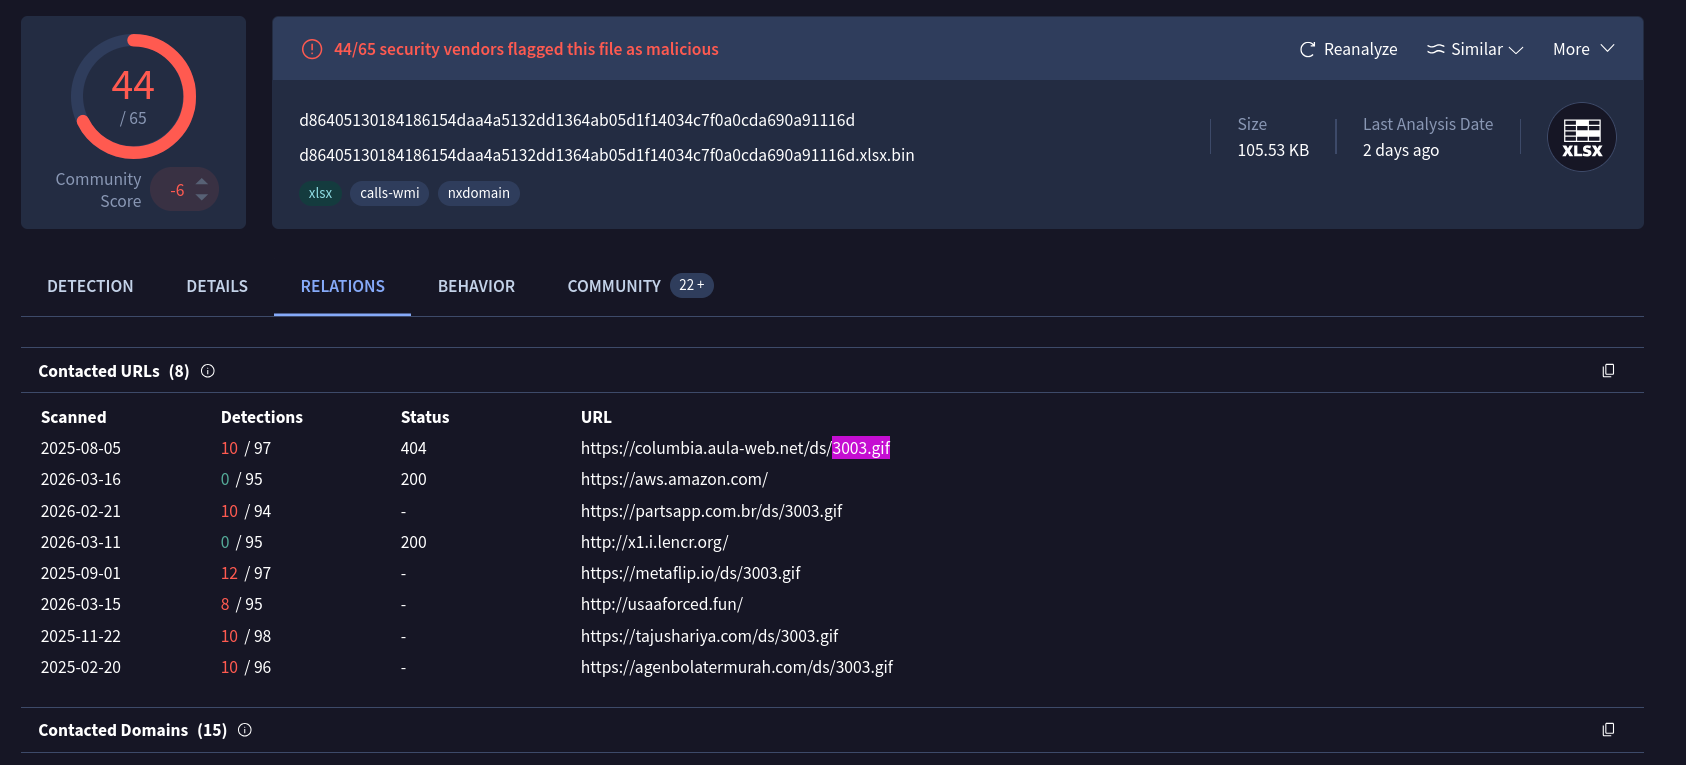Switch to the Details tab
The image size is (1686, 765).
pyautogui.click(x=217, y=287)
